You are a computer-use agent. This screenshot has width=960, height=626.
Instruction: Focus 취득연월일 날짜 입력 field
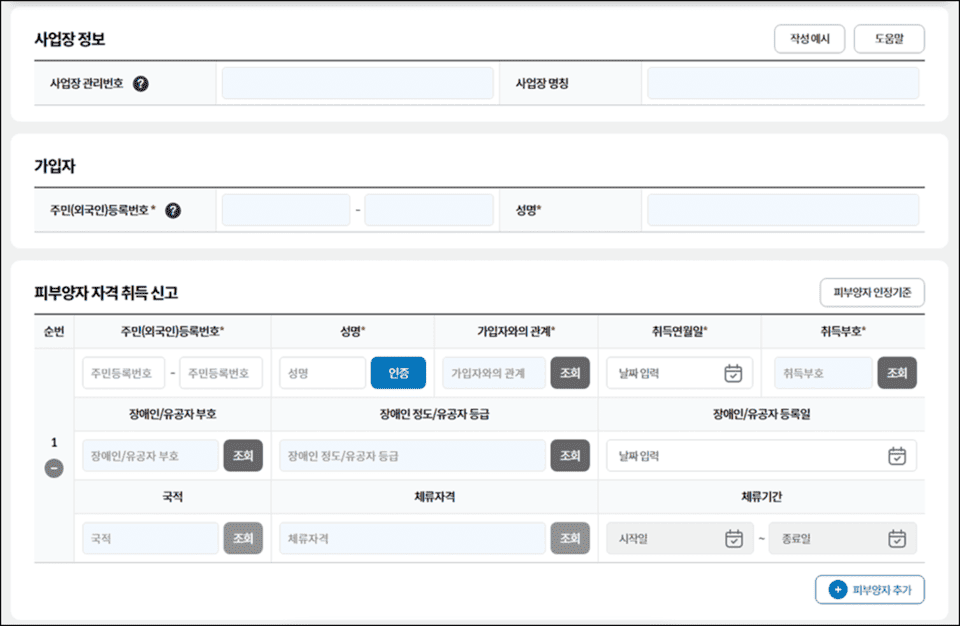click(679, 373)
